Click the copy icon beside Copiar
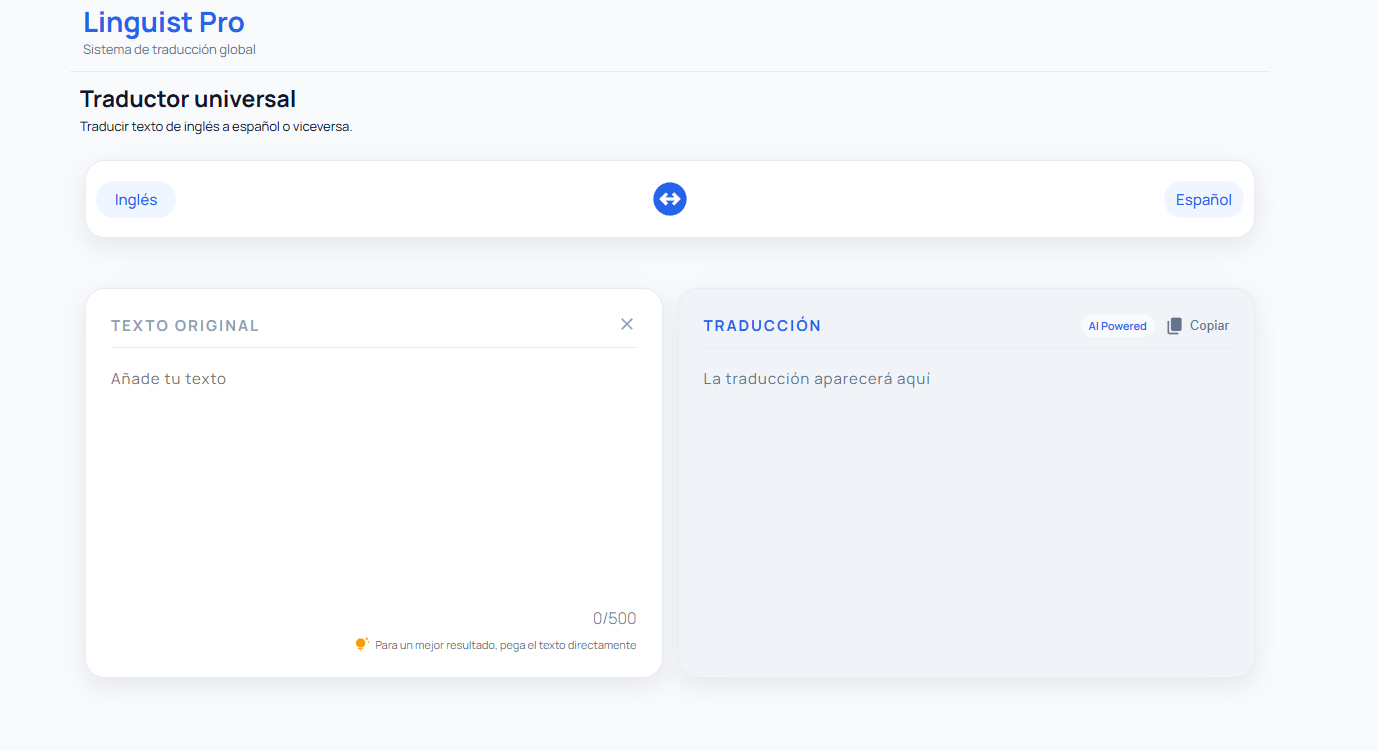The width and height of the screenshot is (1379, 751). click(x=1174, y=326)
